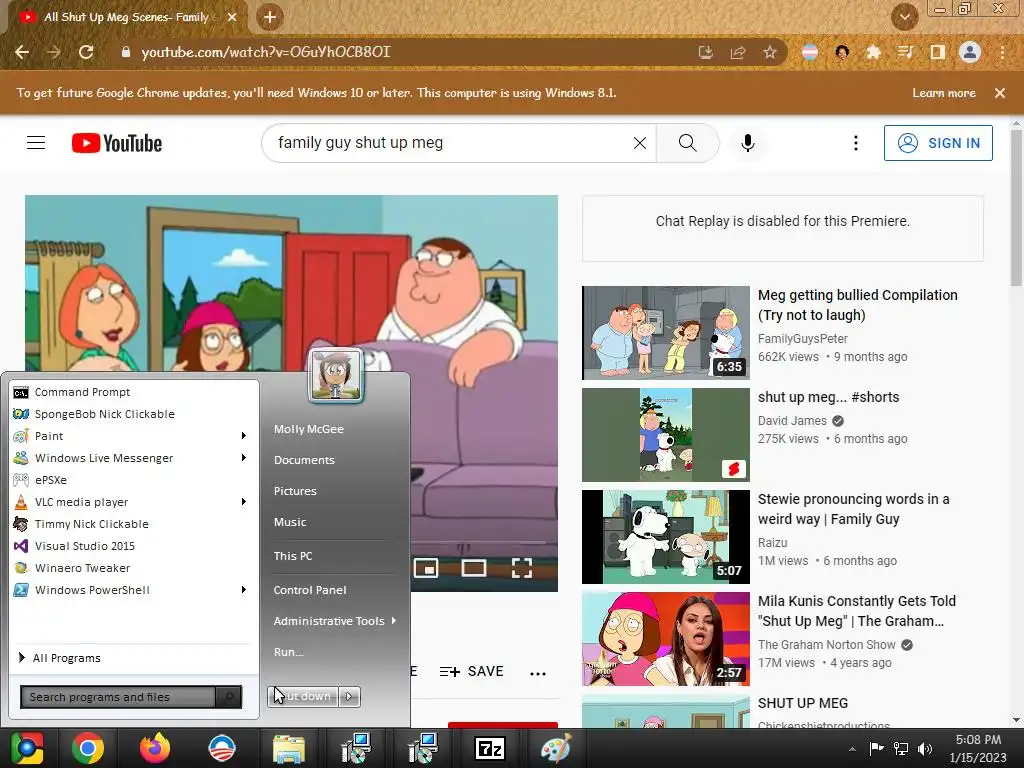Image resolution: width=1024 pixels, height=768 pixels.
Task: Launch SpongeBob Nick Clickable
Action: pyautogui.click(x=134, y=414)
